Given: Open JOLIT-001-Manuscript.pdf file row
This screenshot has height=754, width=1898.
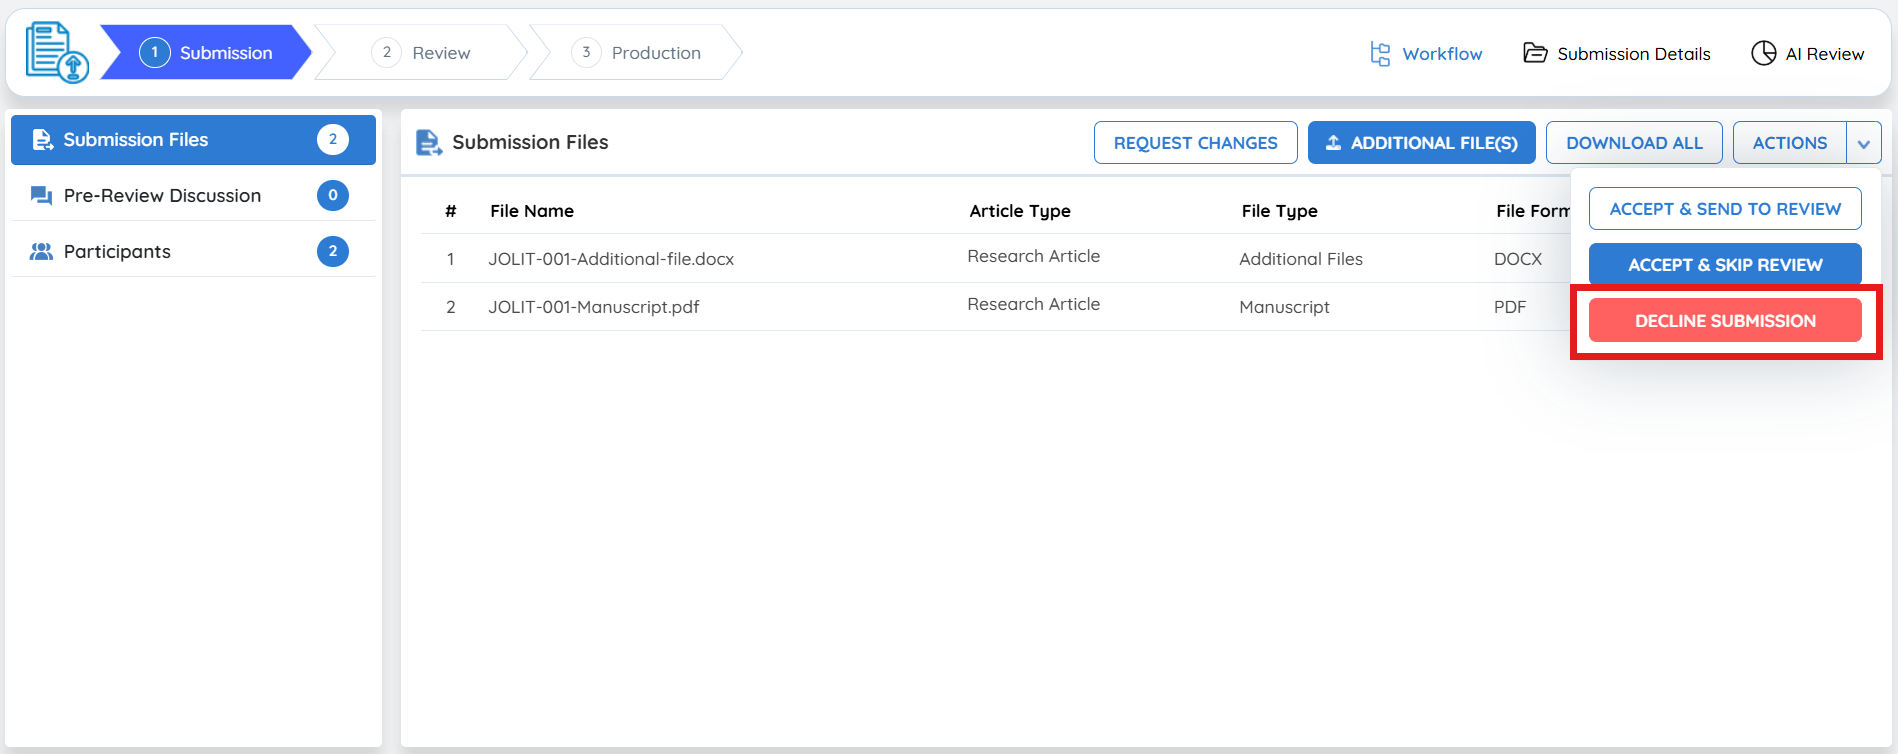Looking at the screenshot, I should pos(594,307).
